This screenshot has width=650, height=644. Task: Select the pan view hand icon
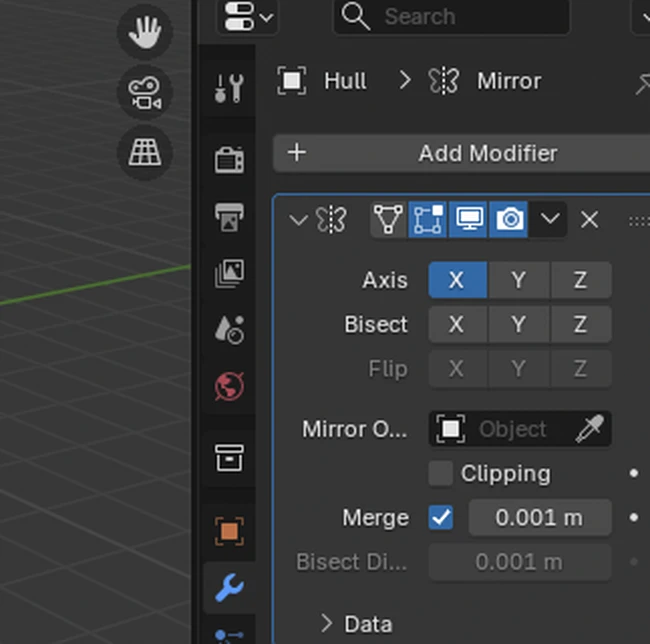[x=145, y=32]
